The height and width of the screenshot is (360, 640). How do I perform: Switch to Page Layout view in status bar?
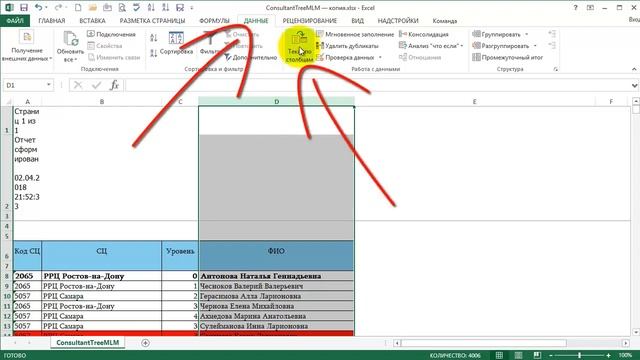coord(518,355)
